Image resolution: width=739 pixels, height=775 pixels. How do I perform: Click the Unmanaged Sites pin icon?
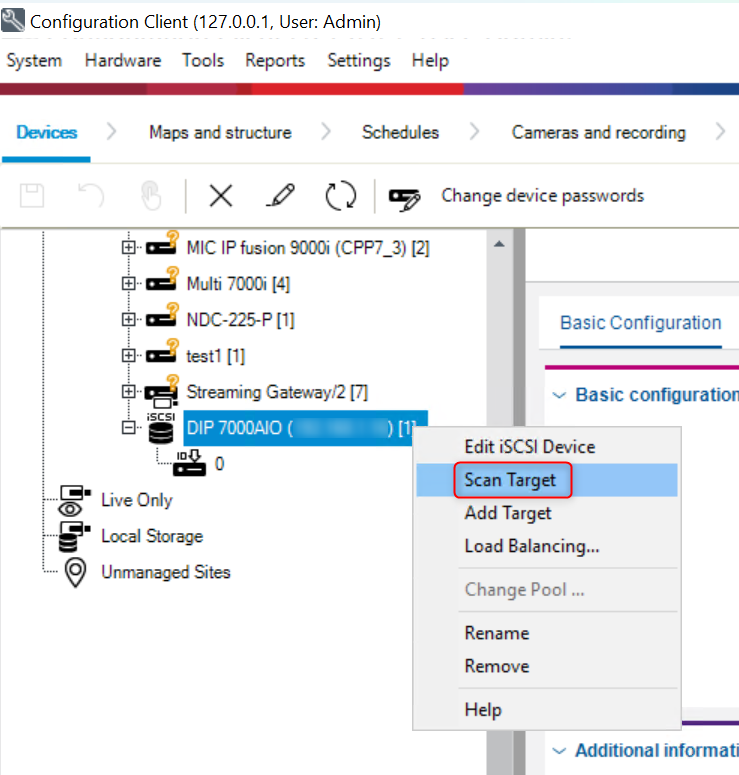[x=76, y=573]
